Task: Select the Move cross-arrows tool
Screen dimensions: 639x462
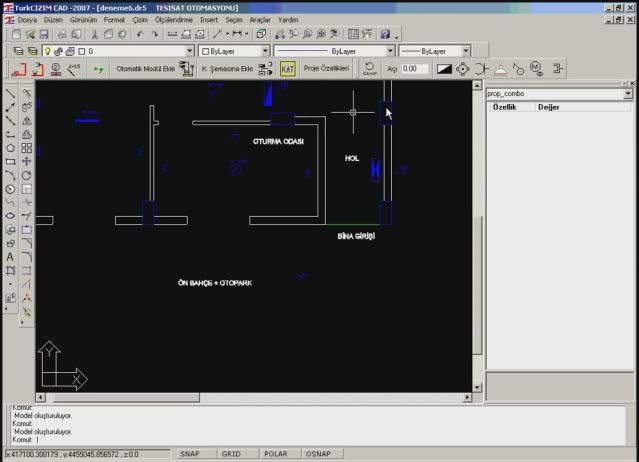Action: pyautogui.click(x=26, y=162)
